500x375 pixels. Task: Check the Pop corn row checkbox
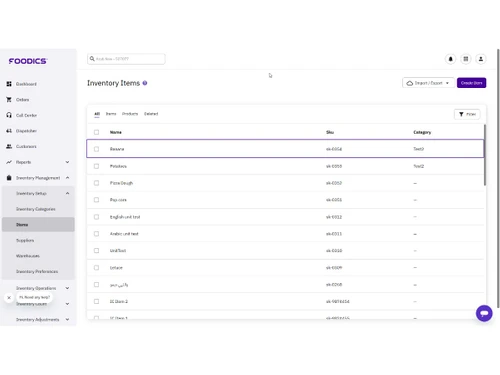(96, 200)
